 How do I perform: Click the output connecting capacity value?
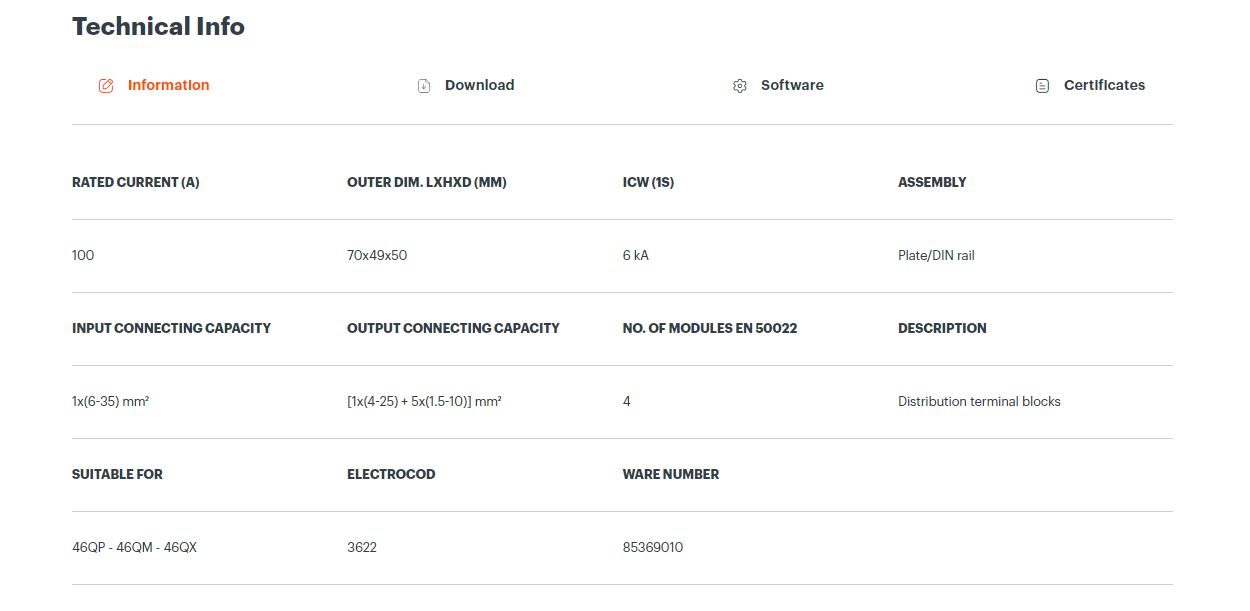[x=424, y=401]
